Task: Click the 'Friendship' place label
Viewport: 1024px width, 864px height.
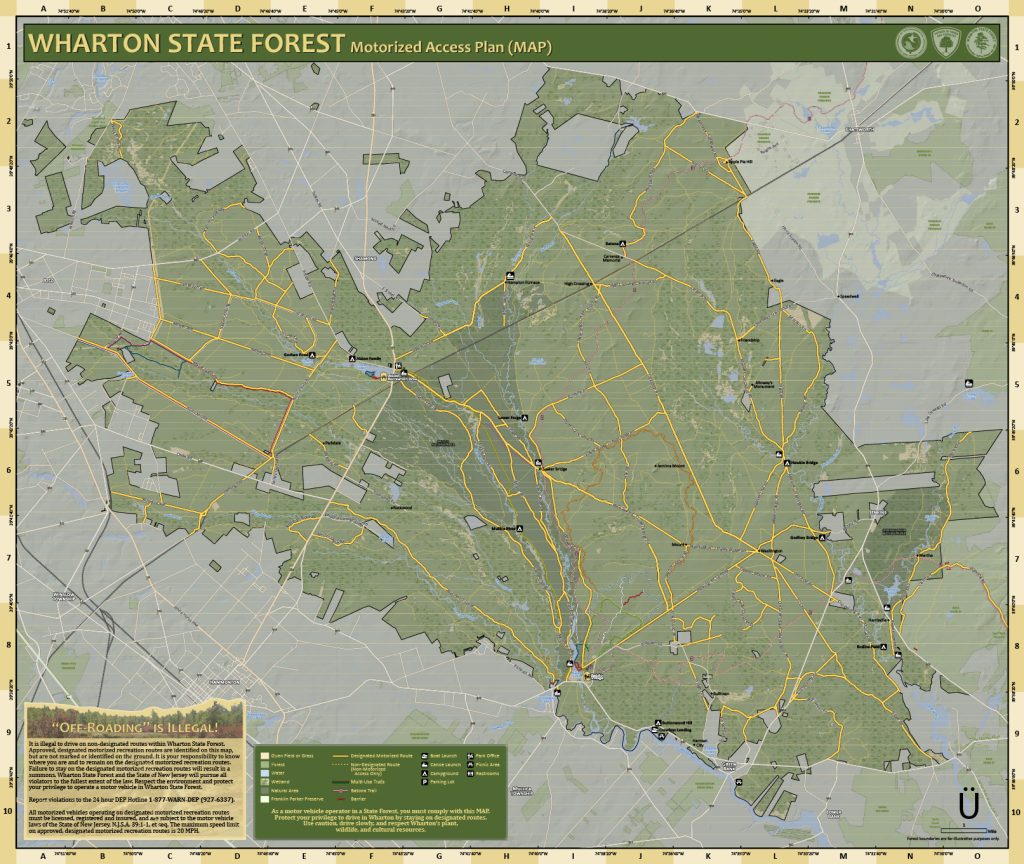Action: pos(750,340)
